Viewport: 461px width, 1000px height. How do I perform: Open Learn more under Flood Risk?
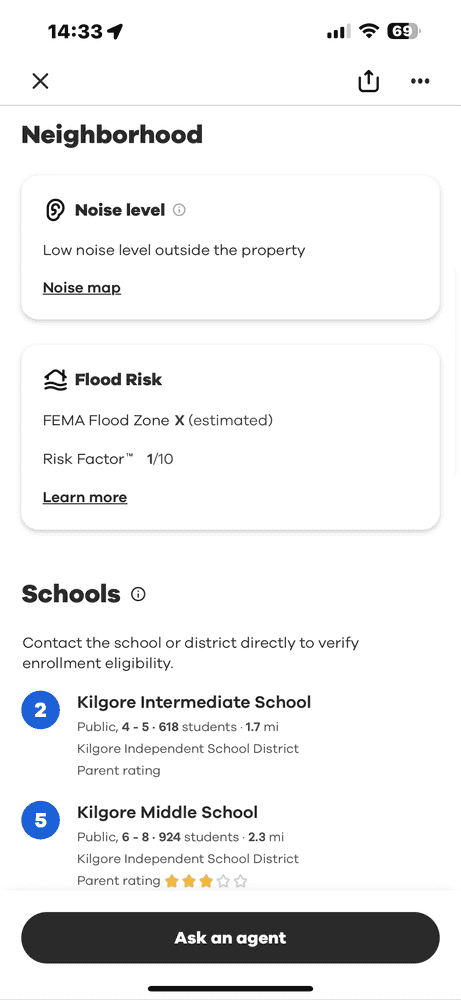coord(85,497)
